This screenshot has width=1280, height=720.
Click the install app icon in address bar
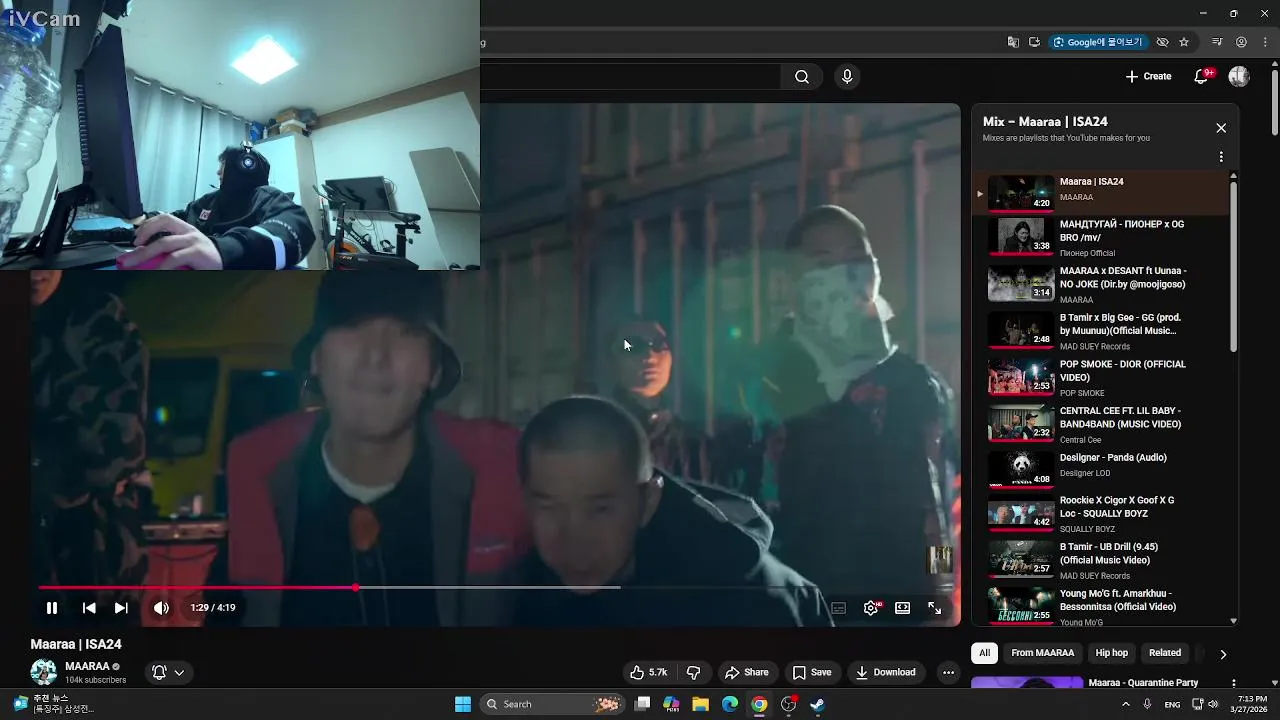[x=1034, y=42]
